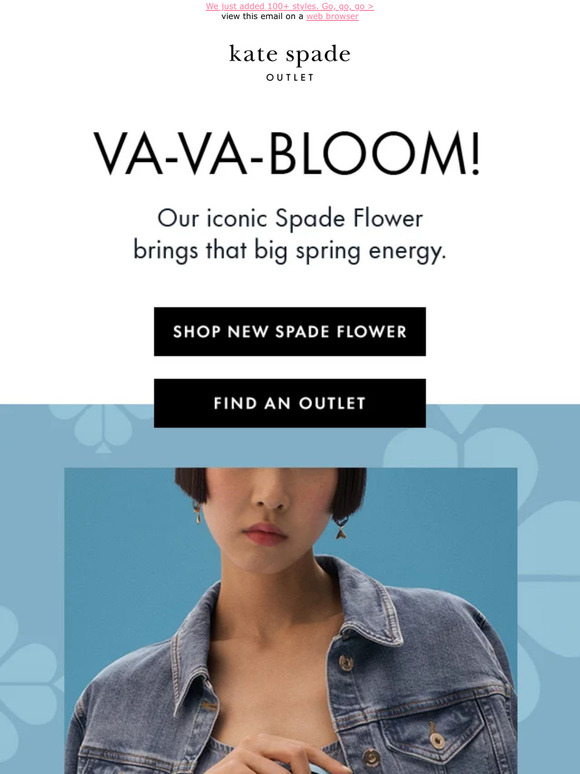Click the denim jacket chest pocket button
The width and height of the screenshot is (580, 774).
tap(436, 739)
